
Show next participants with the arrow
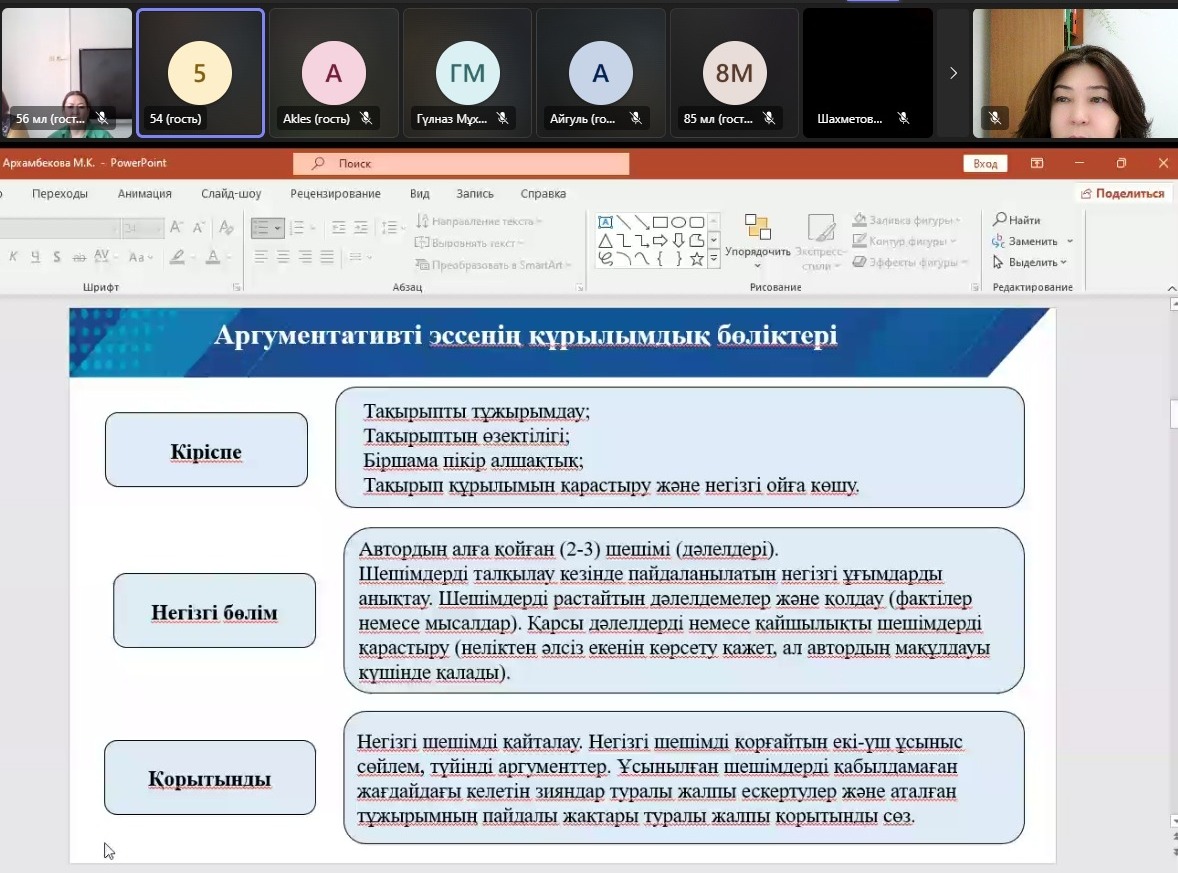(953, 73)
